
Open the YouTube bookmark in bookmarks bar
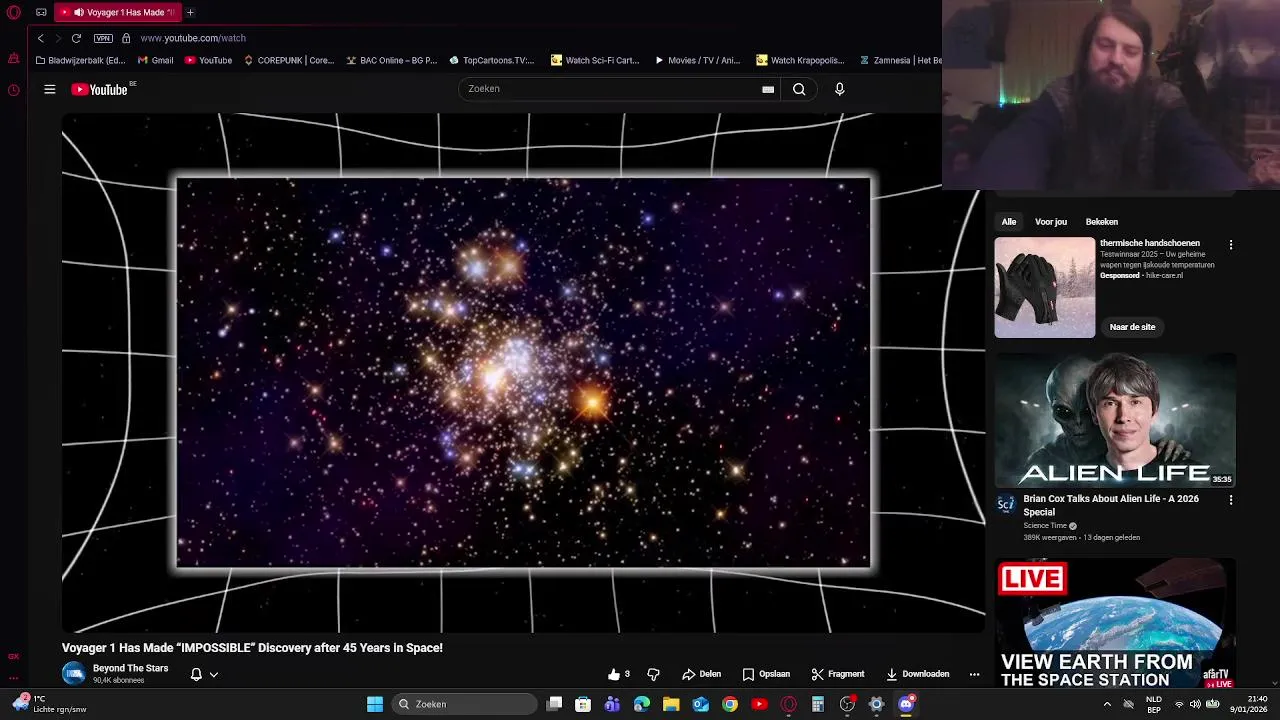coord(208,60)
